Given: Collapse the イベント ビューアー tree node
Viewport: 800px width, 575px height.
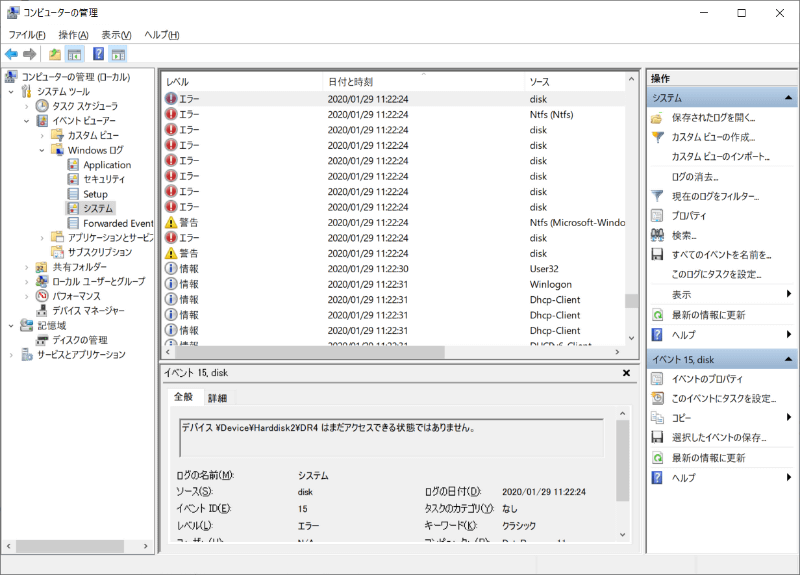Looking at the screenshot, I should click(x=27, y=121).
